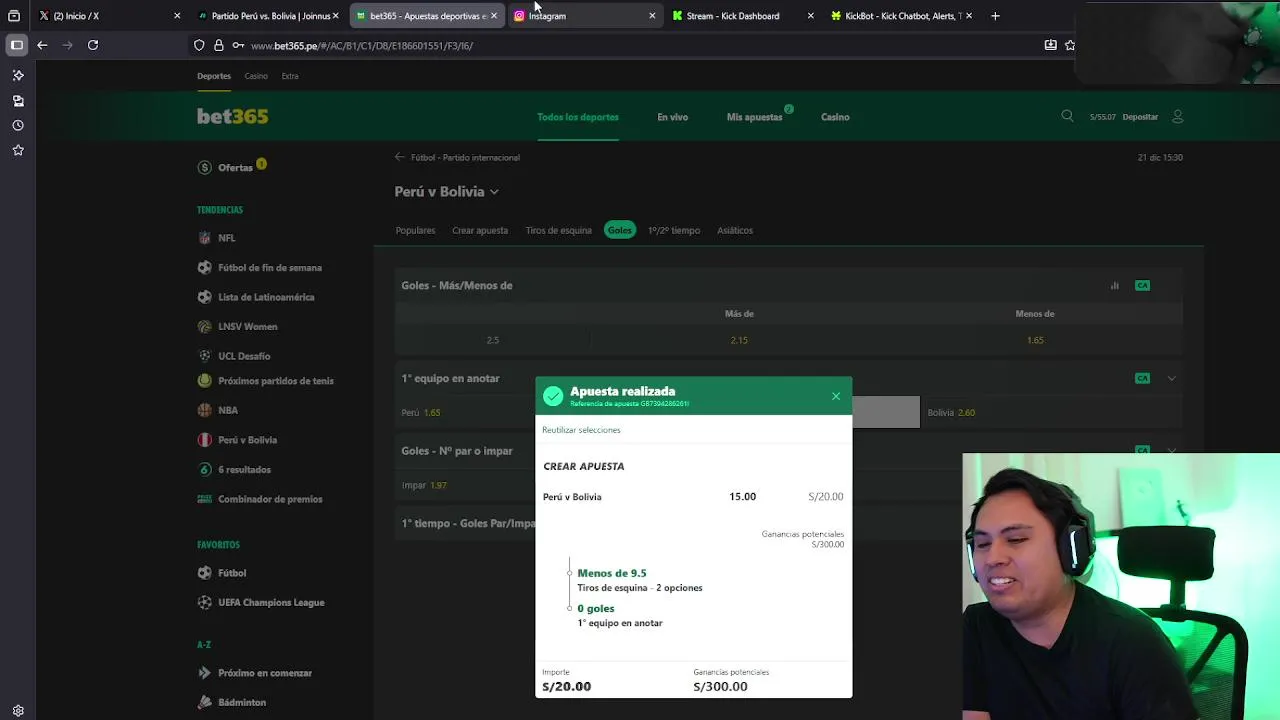Screen dimensions: 1280x720
Task: Collapse the 1º equipo en anotar market
Action: coord(1171,378)
